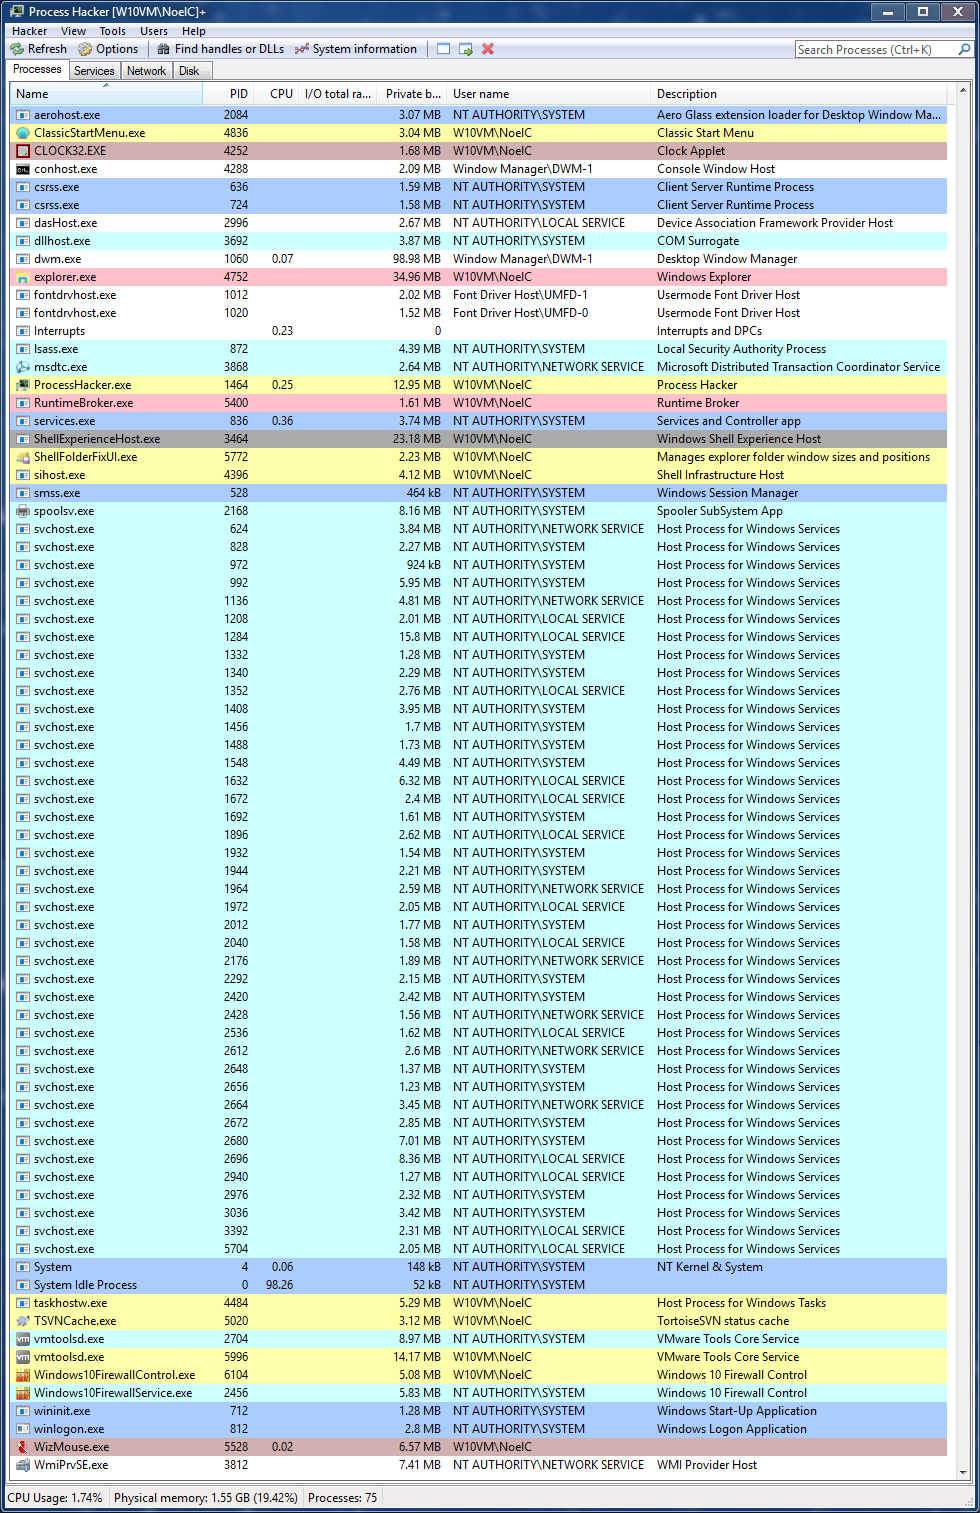This screenshot has height=1513, width=980.
Task: Click the ProcessHacker.exe icon
Action: click(x=23, y=385)
